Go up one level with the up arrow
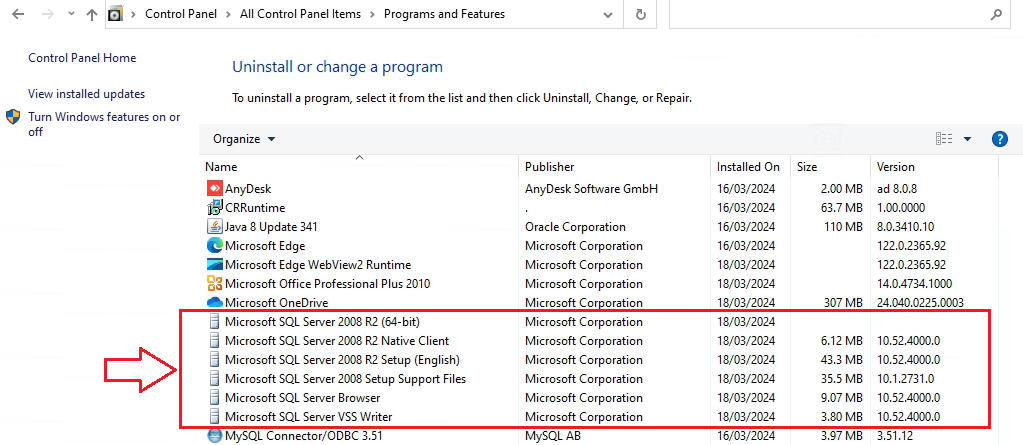Screen dimensions: 1023x445 pyautogui.click(x=91, y=14)
